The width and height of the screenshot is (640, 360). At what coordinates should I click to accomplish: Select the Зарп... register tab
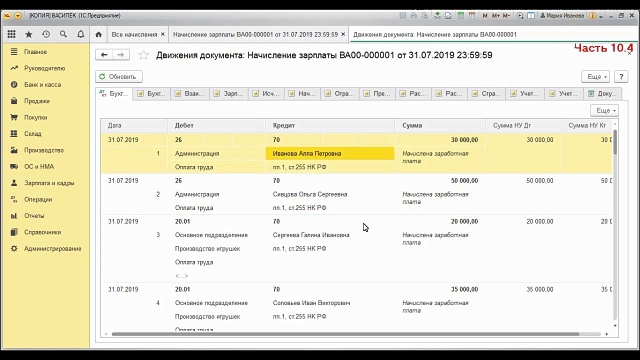[x=229, y=93]
